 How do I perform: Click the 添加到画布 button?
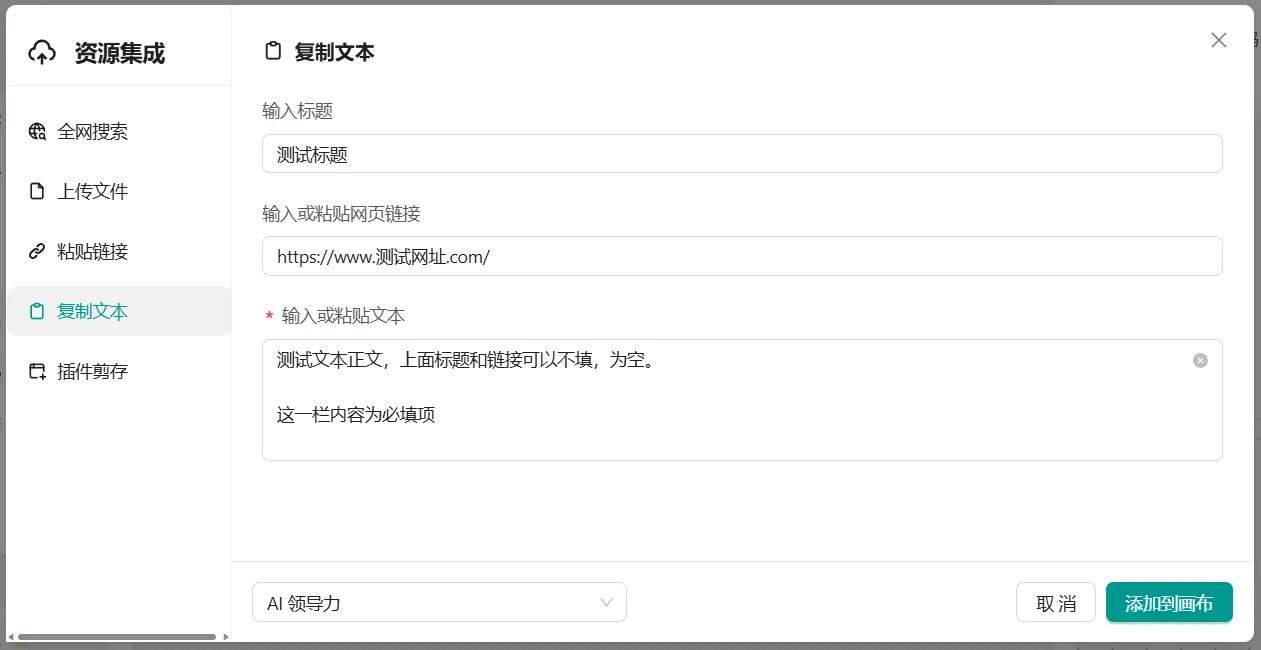[1168, 603]
